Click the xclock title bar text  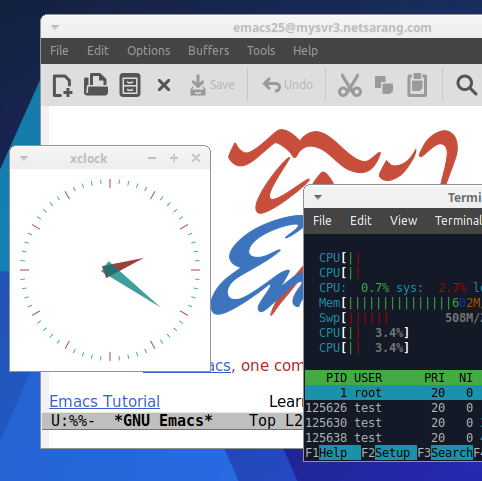coord(88,159)
